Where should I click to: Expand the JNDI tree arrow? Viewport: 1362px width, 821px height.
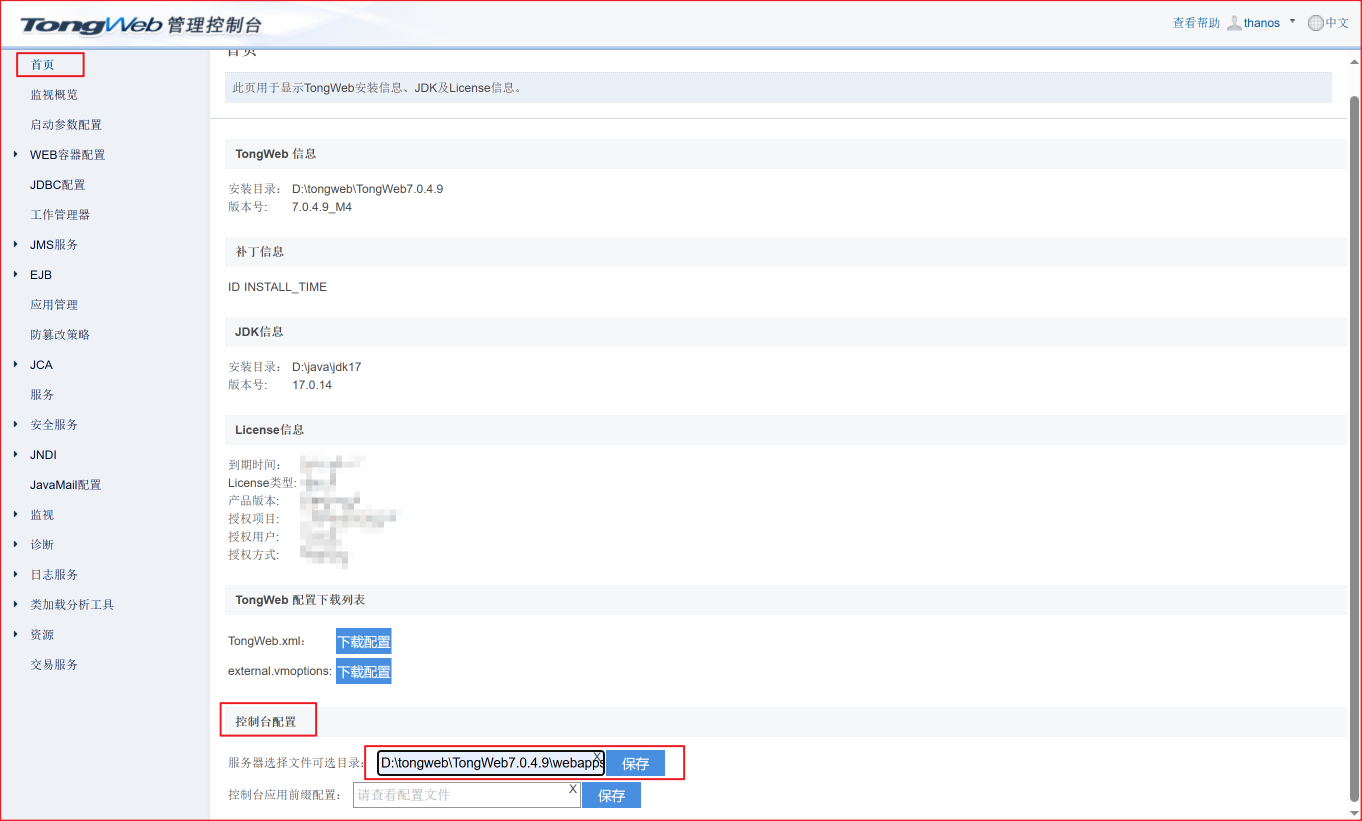[x=15, y=454]
